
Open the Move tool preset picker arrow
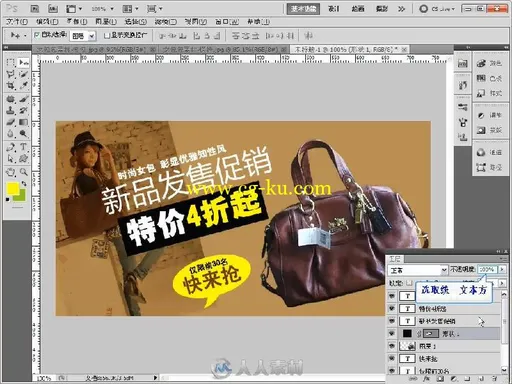(25, 35)
